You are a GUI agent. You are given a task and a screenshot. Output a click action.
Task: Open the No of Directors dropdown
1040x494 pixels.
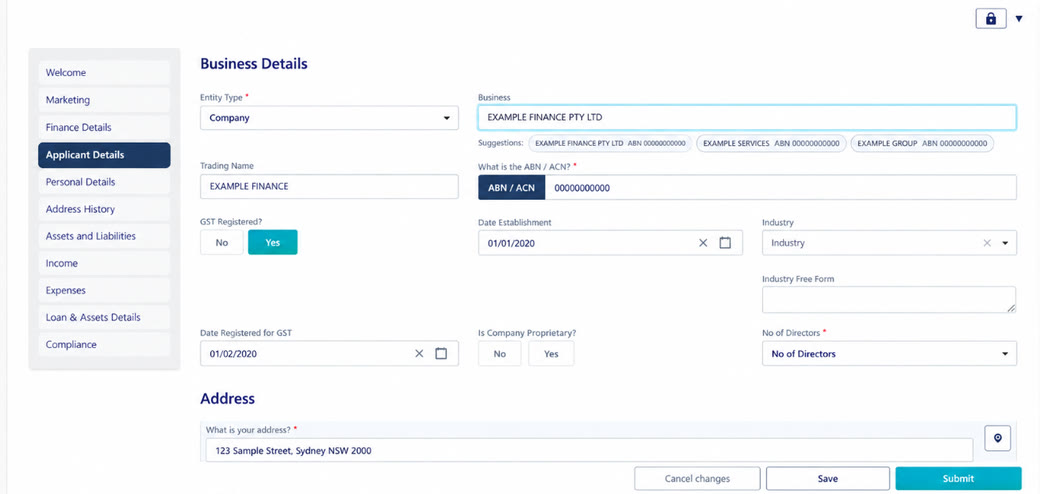889,353
